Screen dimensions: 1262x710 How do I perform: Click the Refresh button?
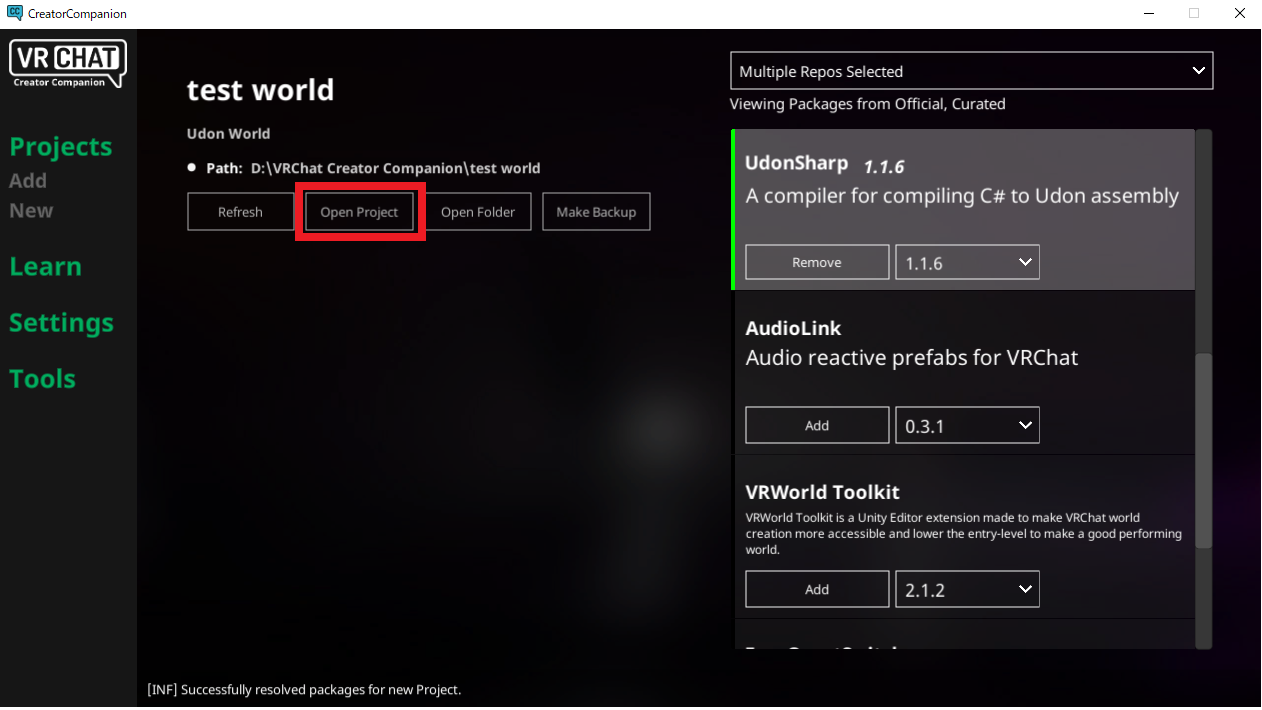click(x=240, y=212)
